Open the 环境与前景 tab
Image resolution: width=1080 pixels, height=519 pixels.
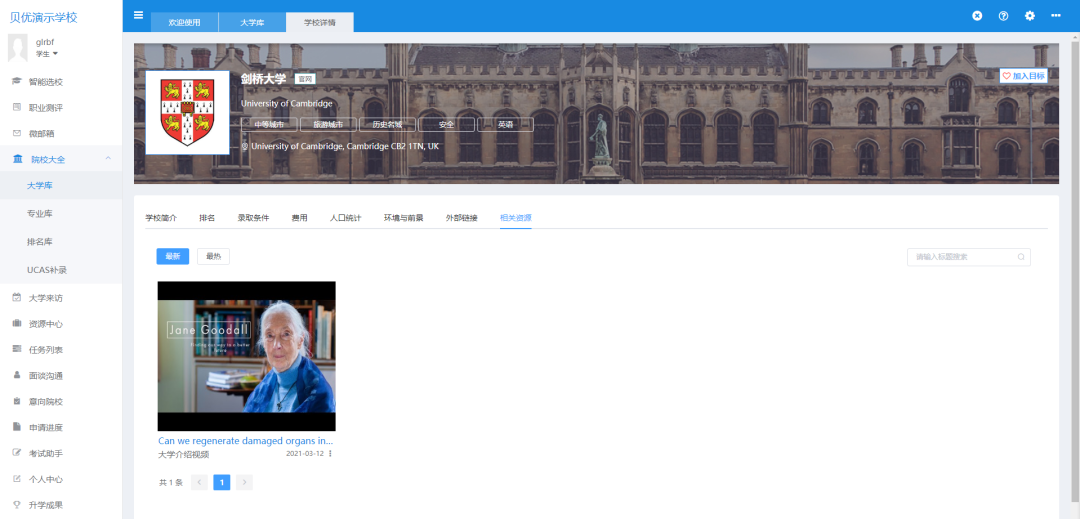point(404,218)
